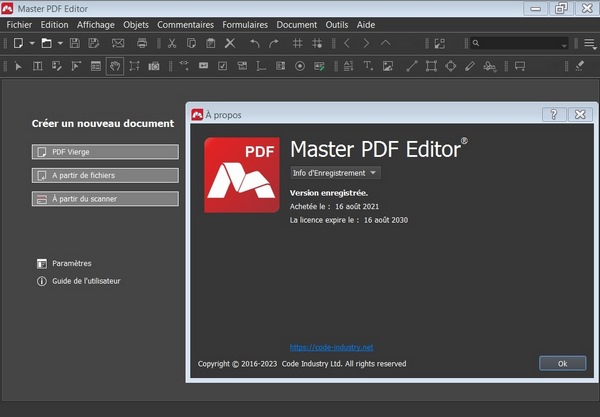The height and width of the screenshot is (417, 600).
Task: Open the Document menu
Action: tap(297, 25)
